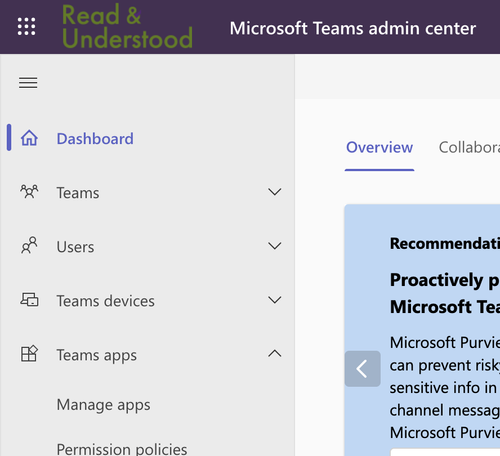500x456 pixels.
Task: Expand the Users section chevron
Action: click(x=275, y=246)
